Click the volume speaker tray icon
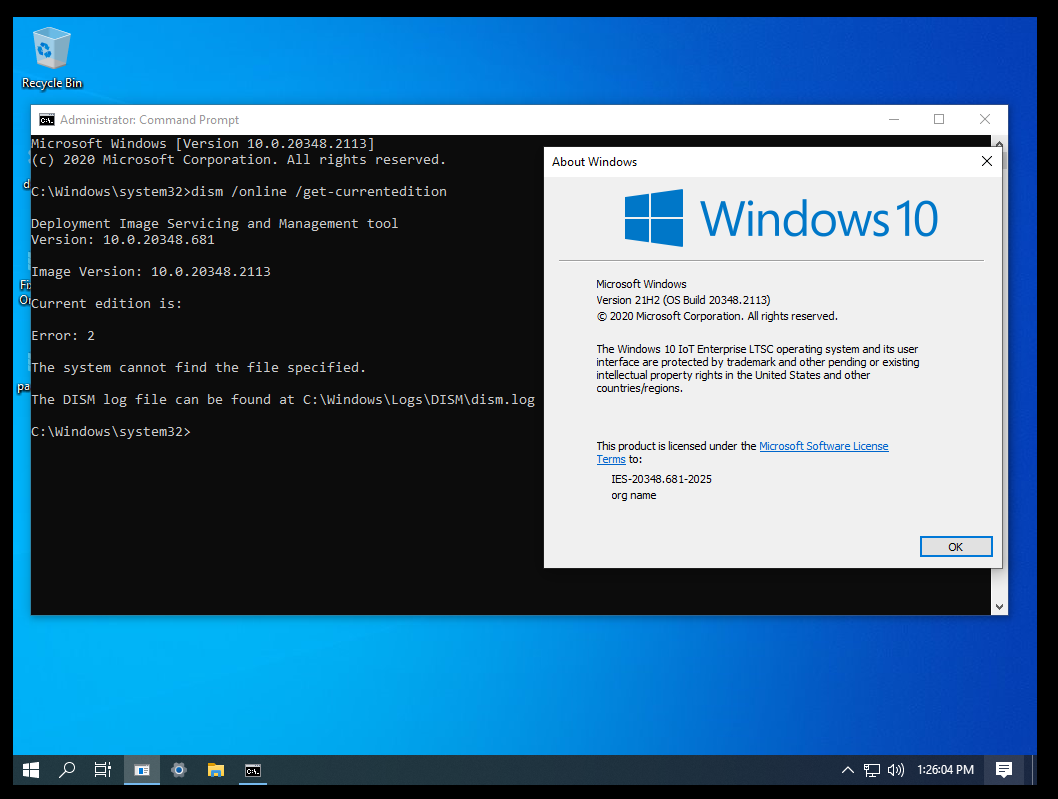 click(x=895, y=770)
